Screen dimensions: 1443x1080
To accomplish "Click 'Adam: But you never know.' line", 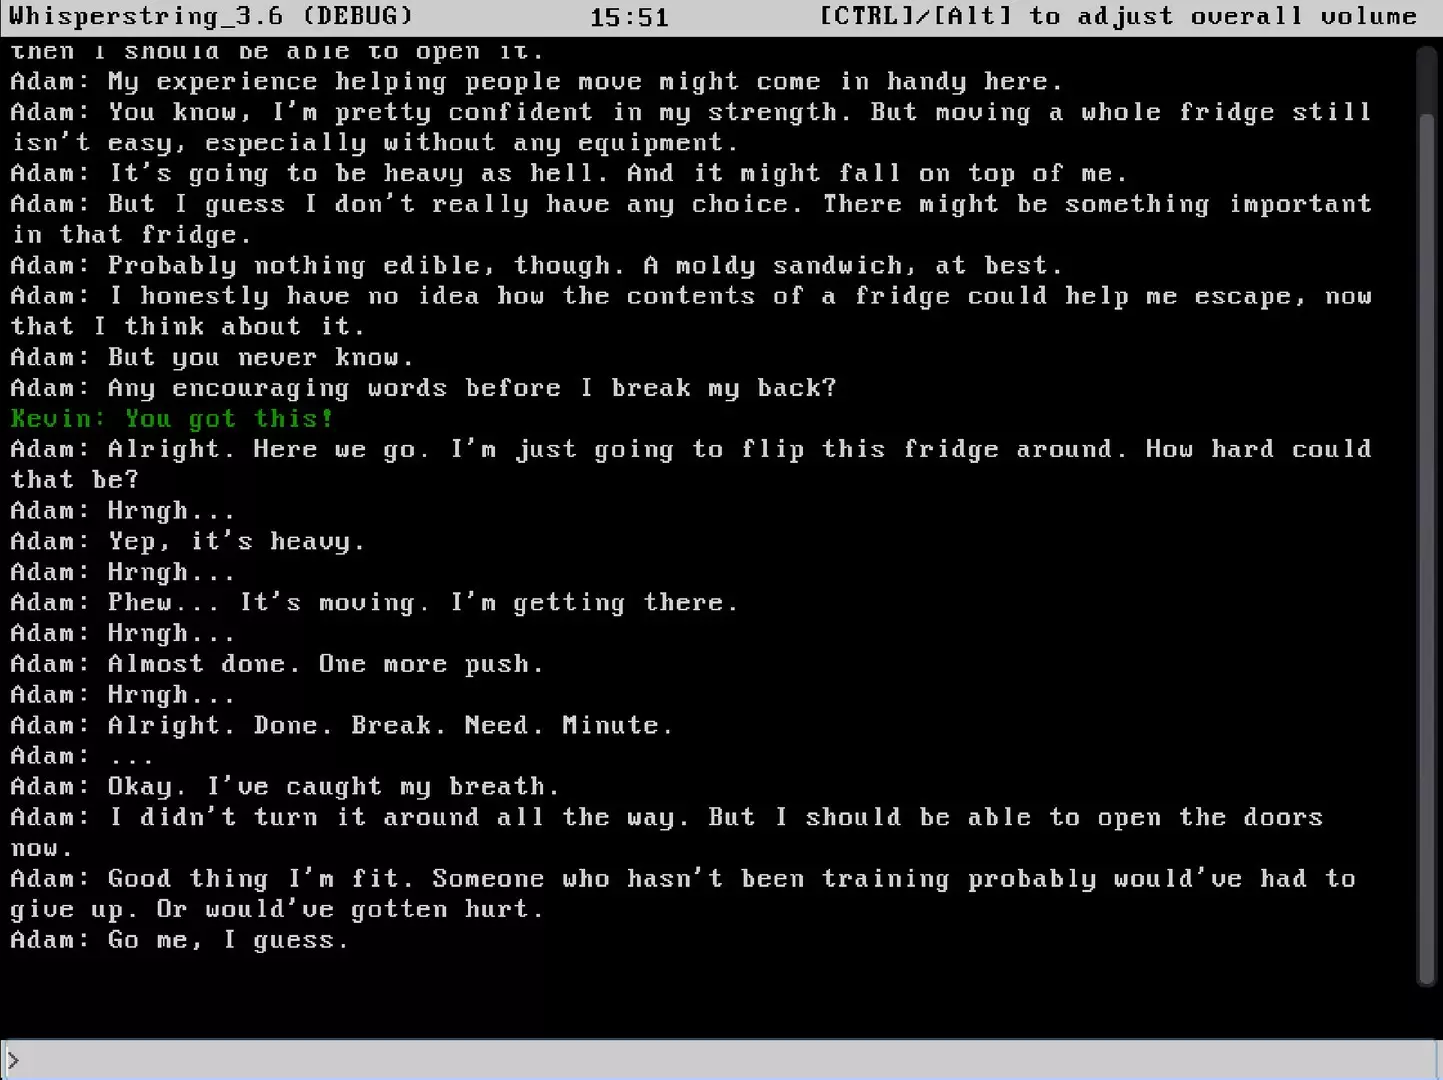I will [212, 357].
